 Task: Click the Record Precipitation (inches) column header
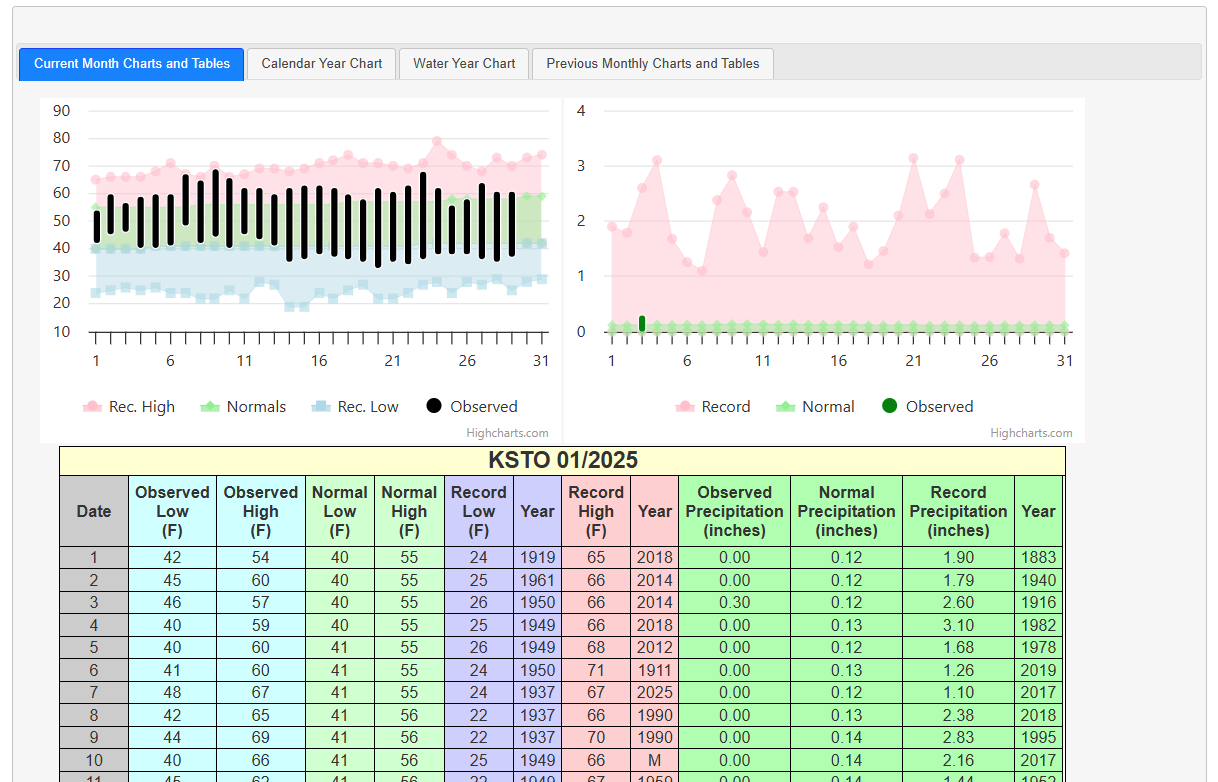(x=958, y=511)
